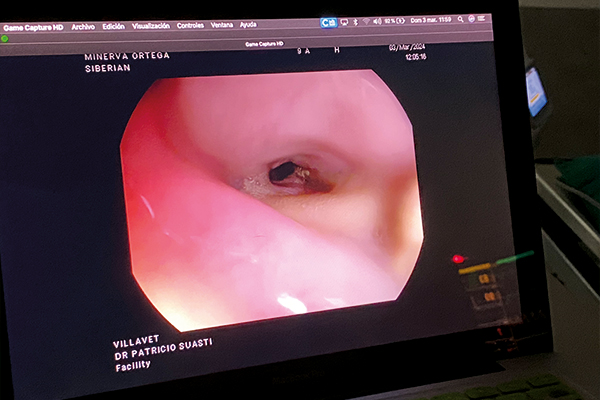The height and width of the screenshot is (400, 600).
Task: Open the Ventana menu
Action: pyautogui.click(x=222, y=24)
